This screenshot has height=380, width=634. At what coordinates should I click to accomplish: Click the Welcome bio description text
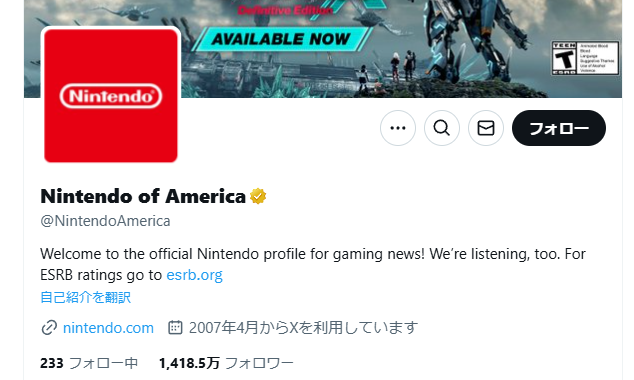pos(313,264)
